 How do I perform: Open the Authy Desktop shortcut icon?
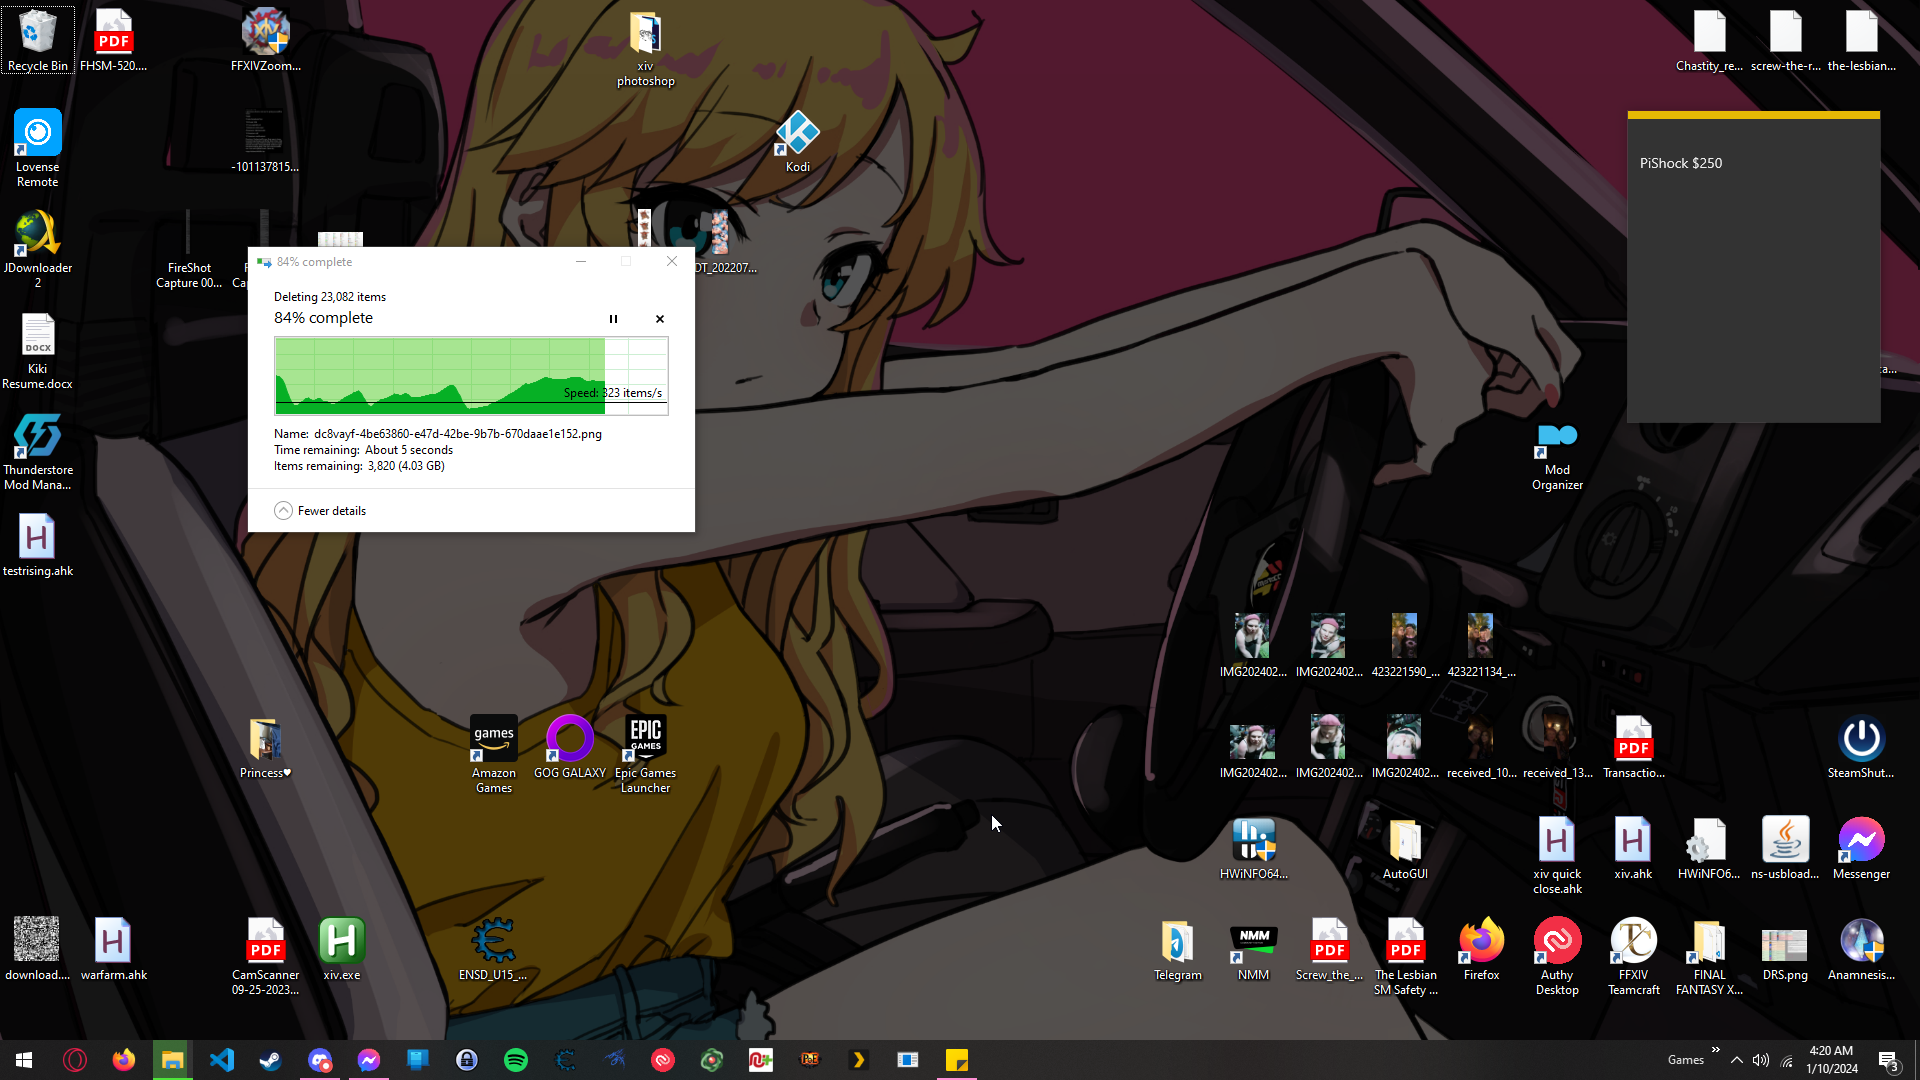pos(1558,957)
